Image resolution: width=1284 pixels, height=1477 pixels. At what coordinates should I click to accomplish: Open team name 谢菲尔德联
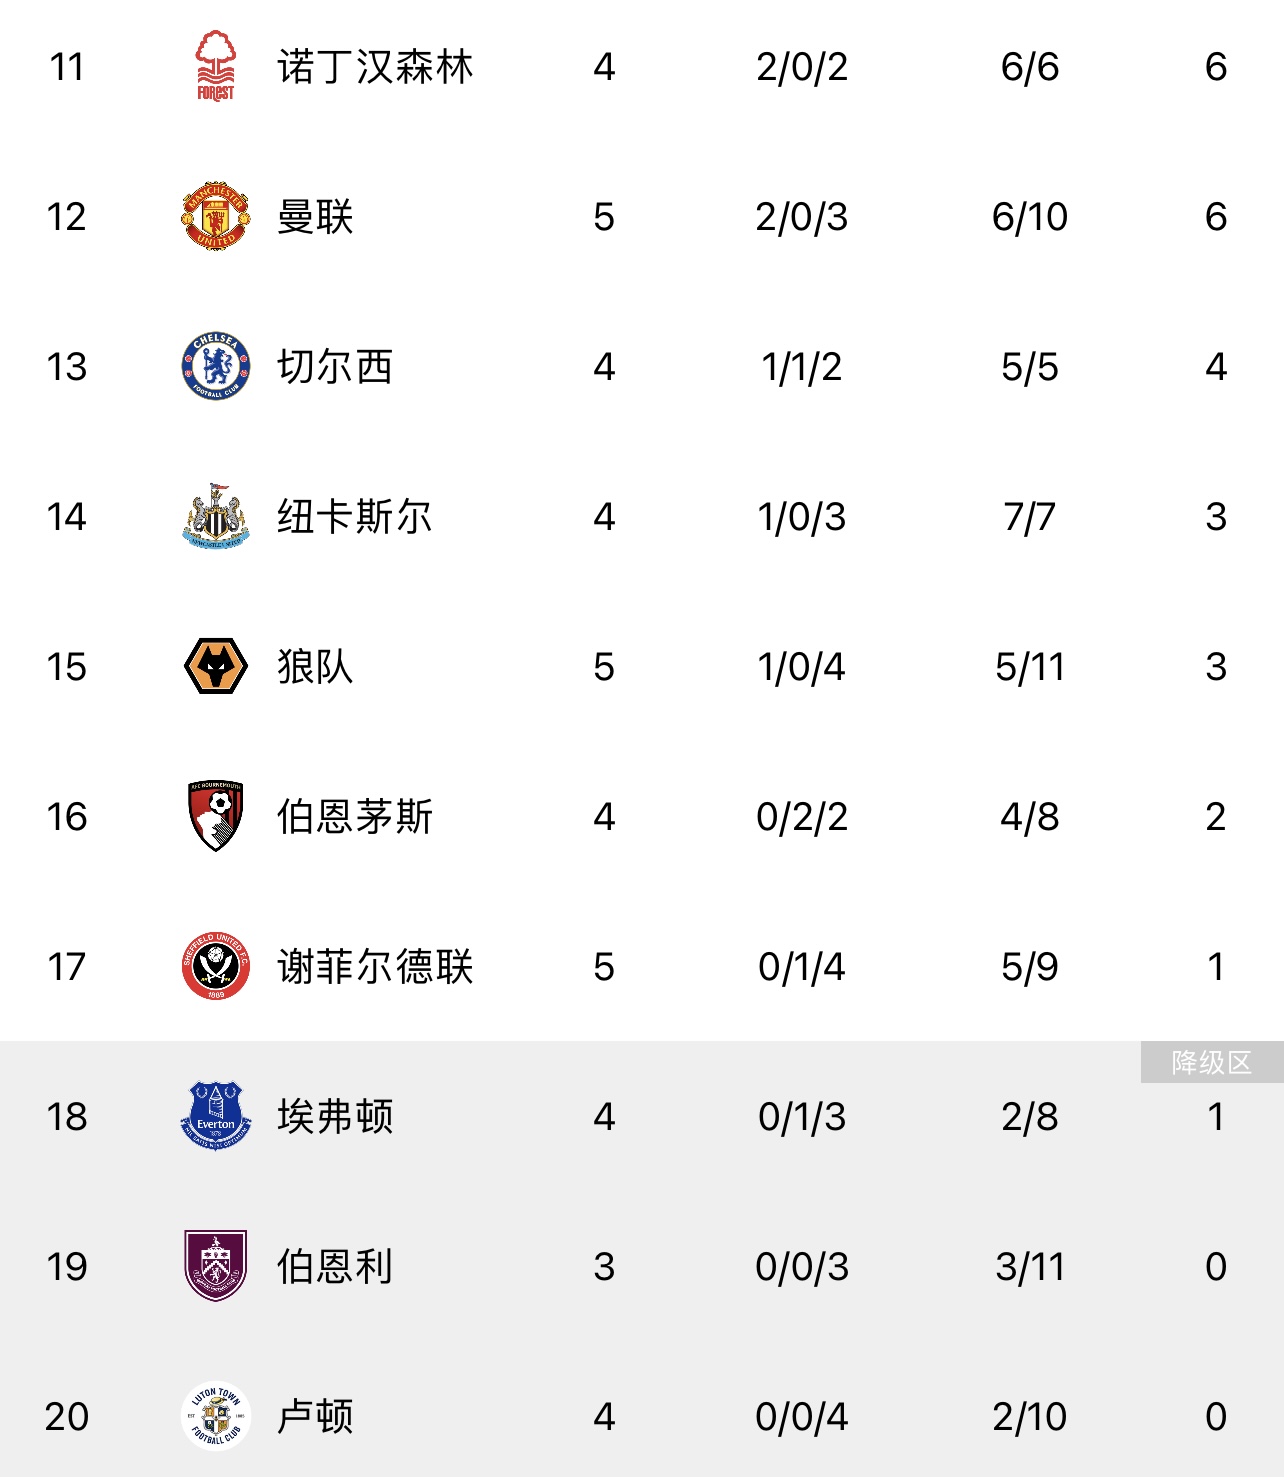click(x=375, y=967)
